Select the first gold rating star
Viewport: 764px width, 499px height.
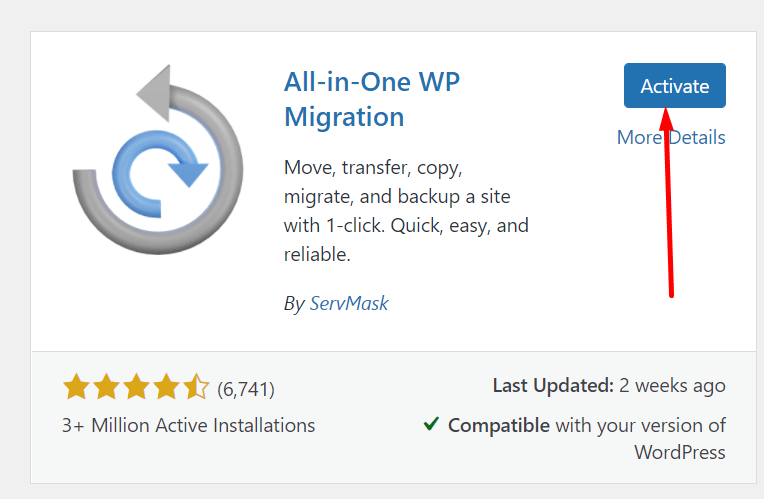[76, 387]
